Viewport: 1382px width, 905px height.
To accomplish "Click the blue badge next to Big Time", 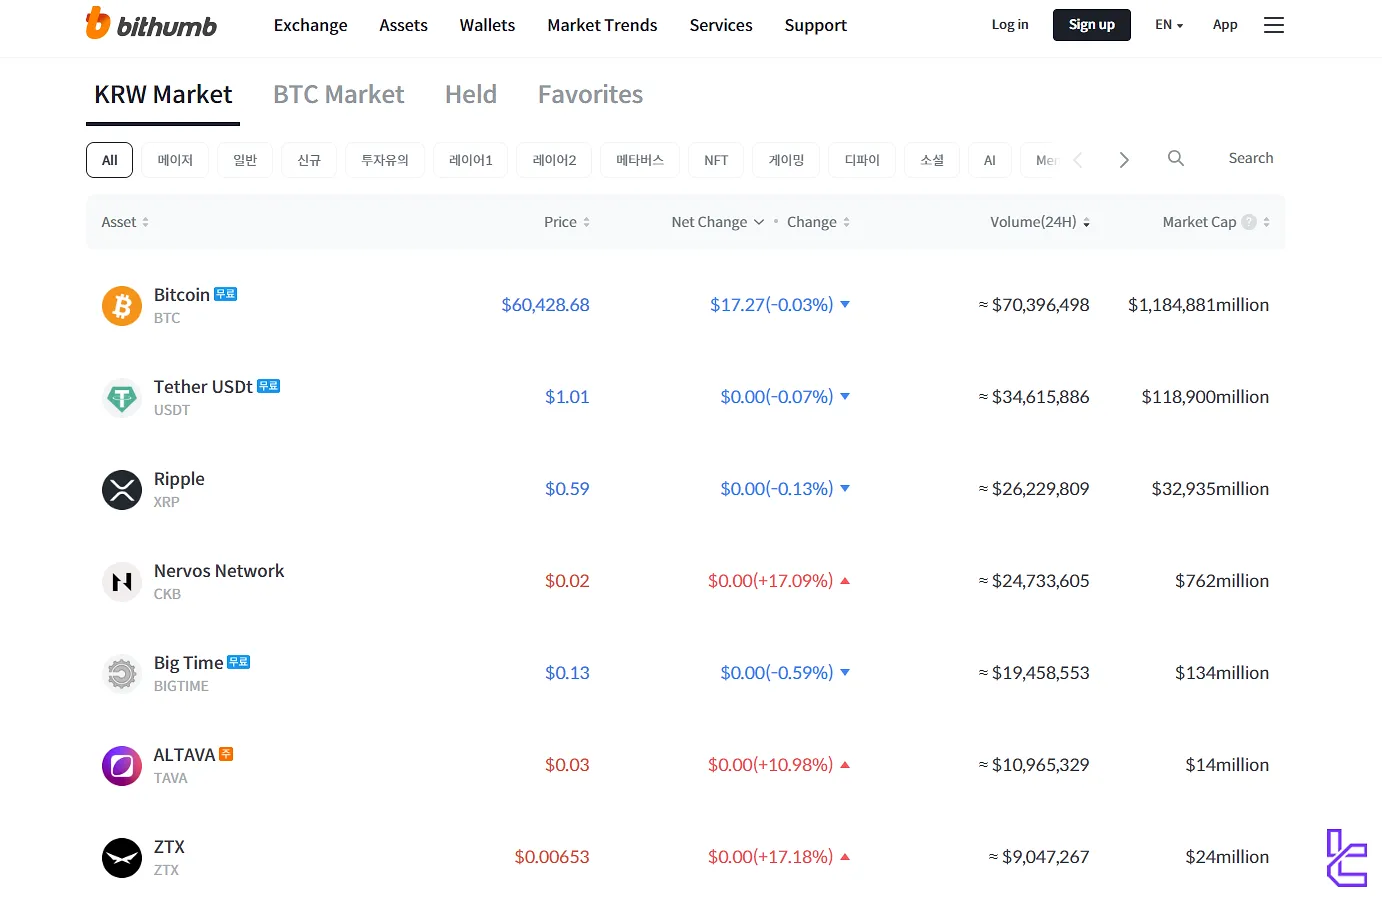I will pos(239,662).
